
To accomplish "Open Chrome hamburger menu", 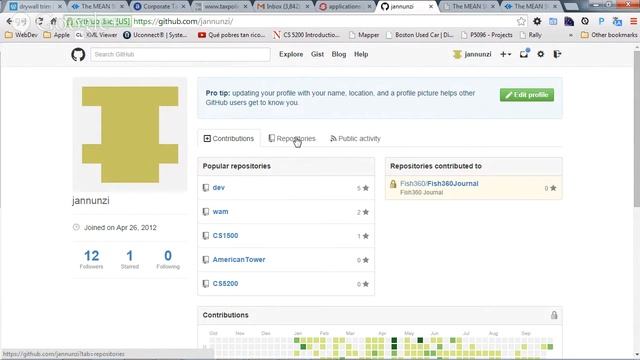I will [633, 21].
